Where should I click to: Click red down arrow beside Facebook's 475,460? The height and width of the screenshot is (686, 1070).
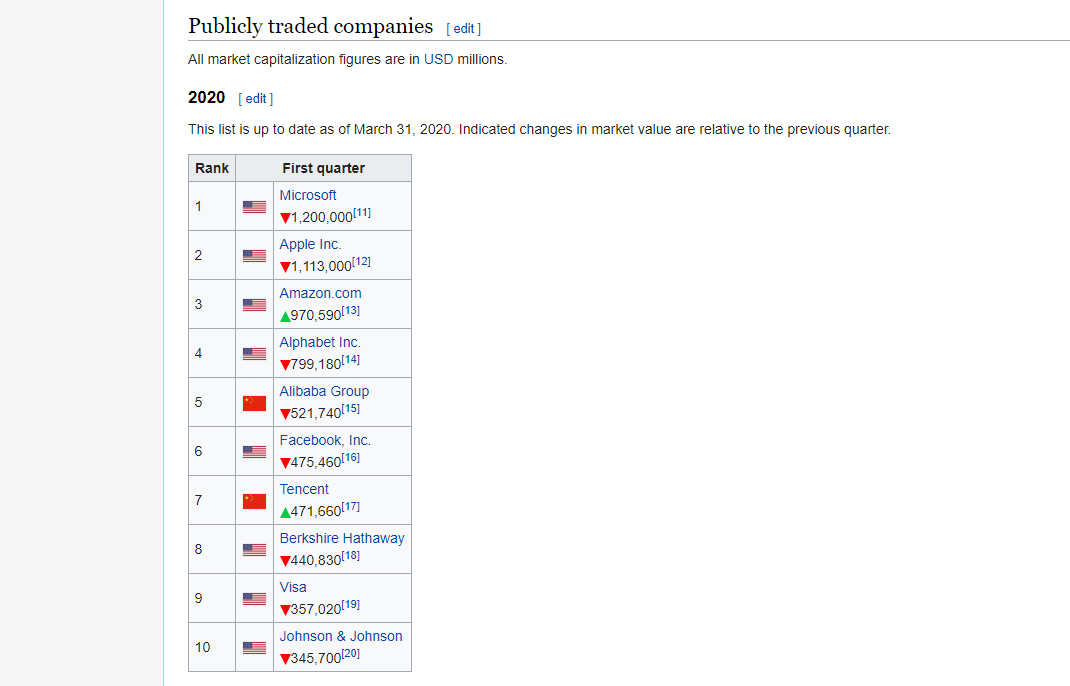coord(285,463)
